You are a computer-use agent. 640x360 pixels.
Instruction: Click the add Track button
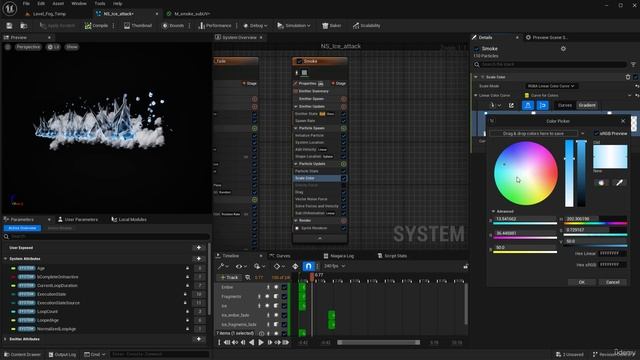pos(229,278)
